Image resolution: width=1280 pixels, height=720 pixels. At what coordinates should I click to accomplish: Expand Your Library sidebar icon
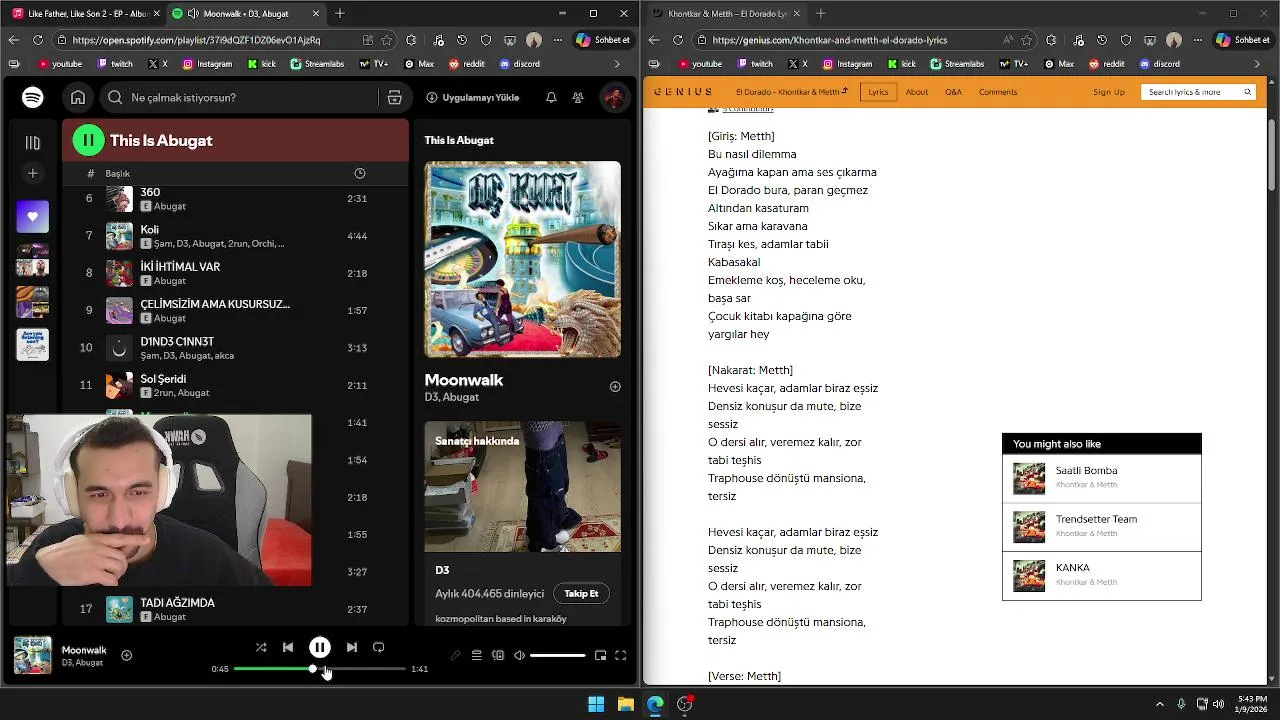point(33,143)
